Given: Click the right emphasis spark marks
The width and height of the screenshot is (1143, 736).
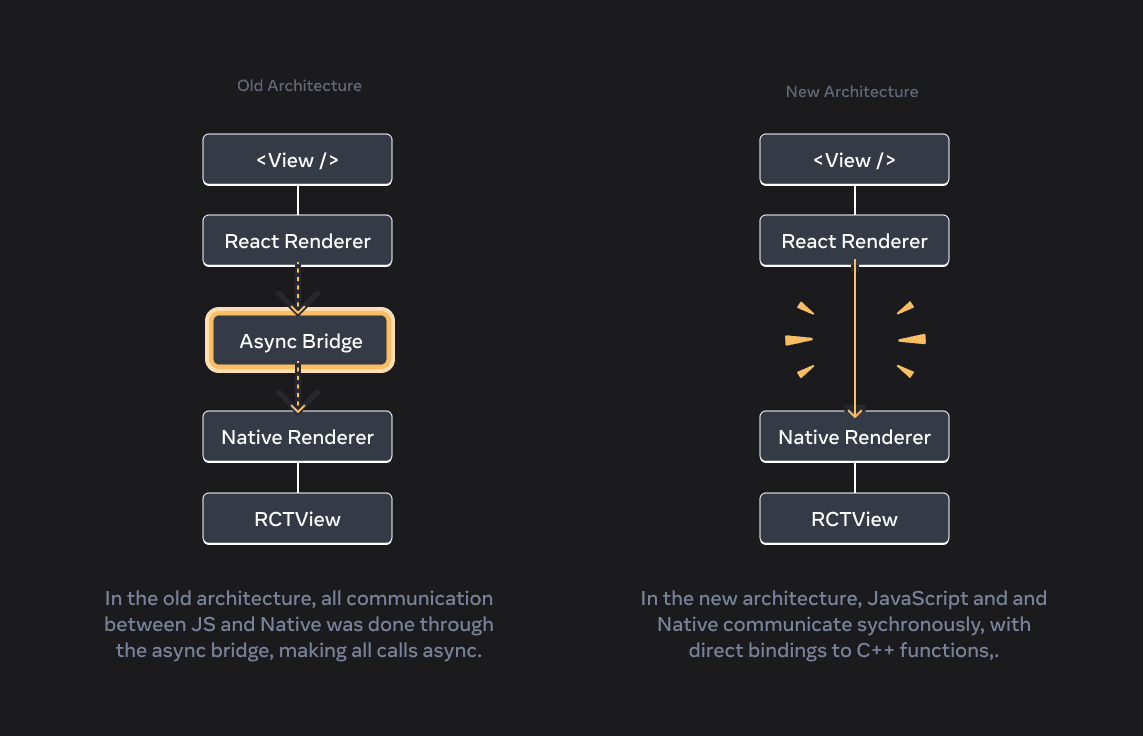Looking at the screenshot, I should click(x=908, y=340).
